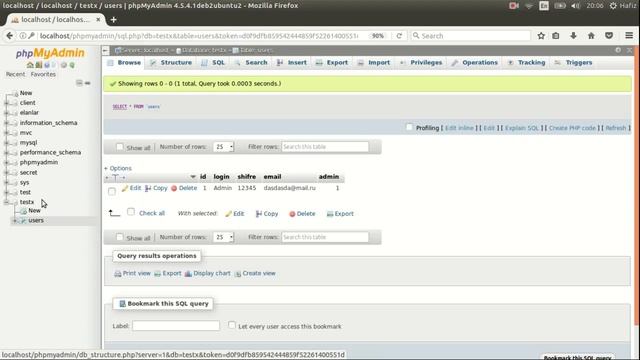This screenshot has width=640, height=360.
Task: Click the log out icon in sidebar
Action: (39, 65)
